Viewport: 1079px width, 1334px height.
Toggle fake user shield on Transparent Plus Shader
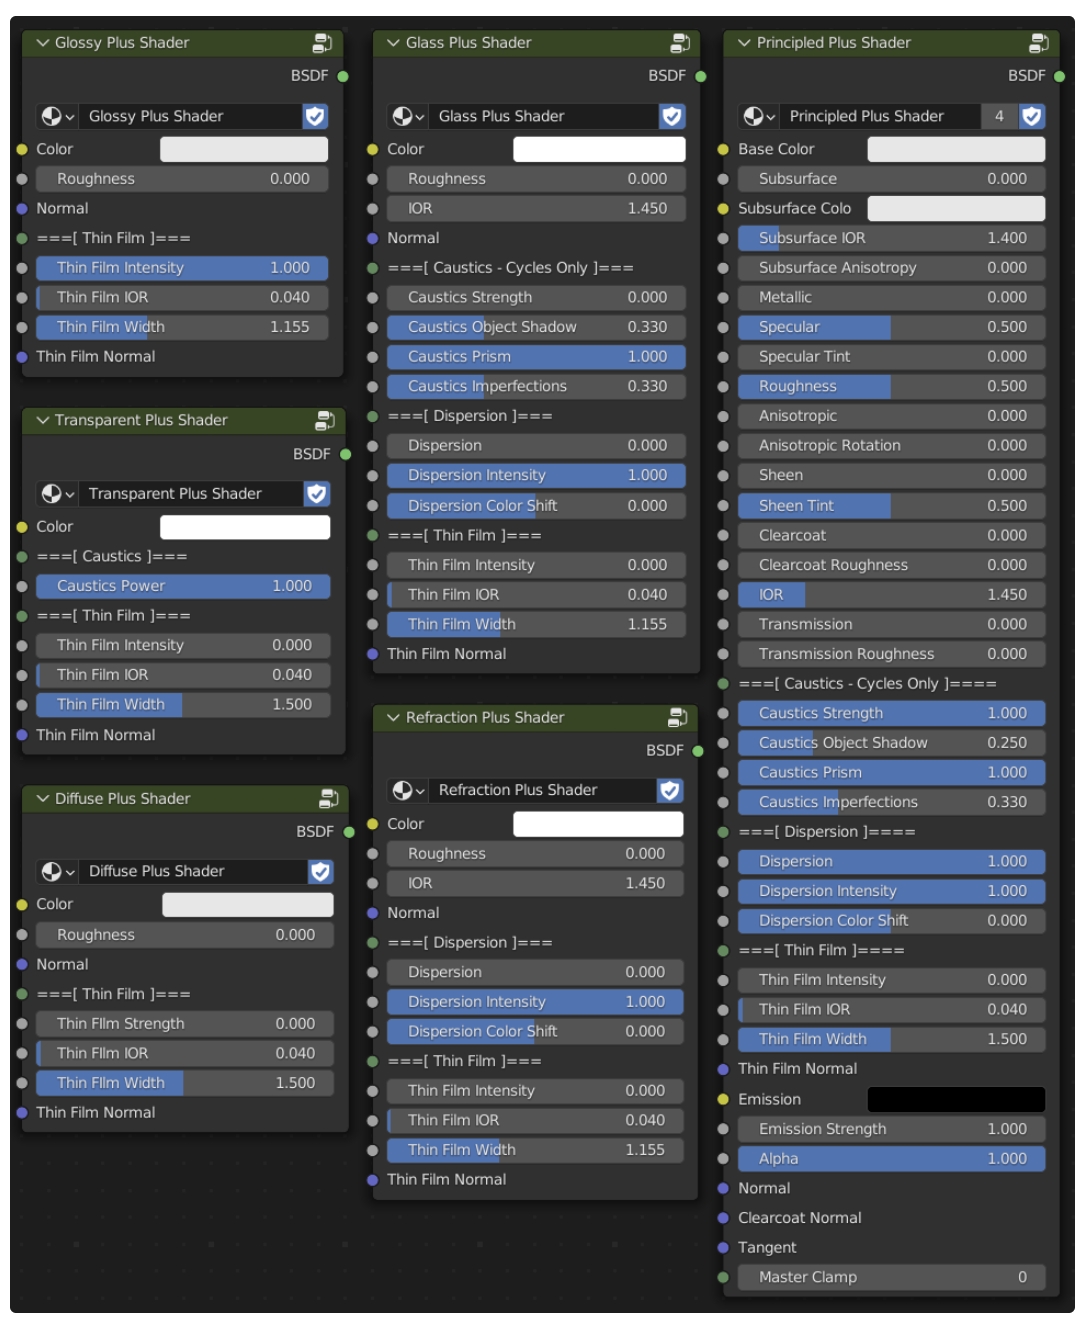tap(317, 493)
